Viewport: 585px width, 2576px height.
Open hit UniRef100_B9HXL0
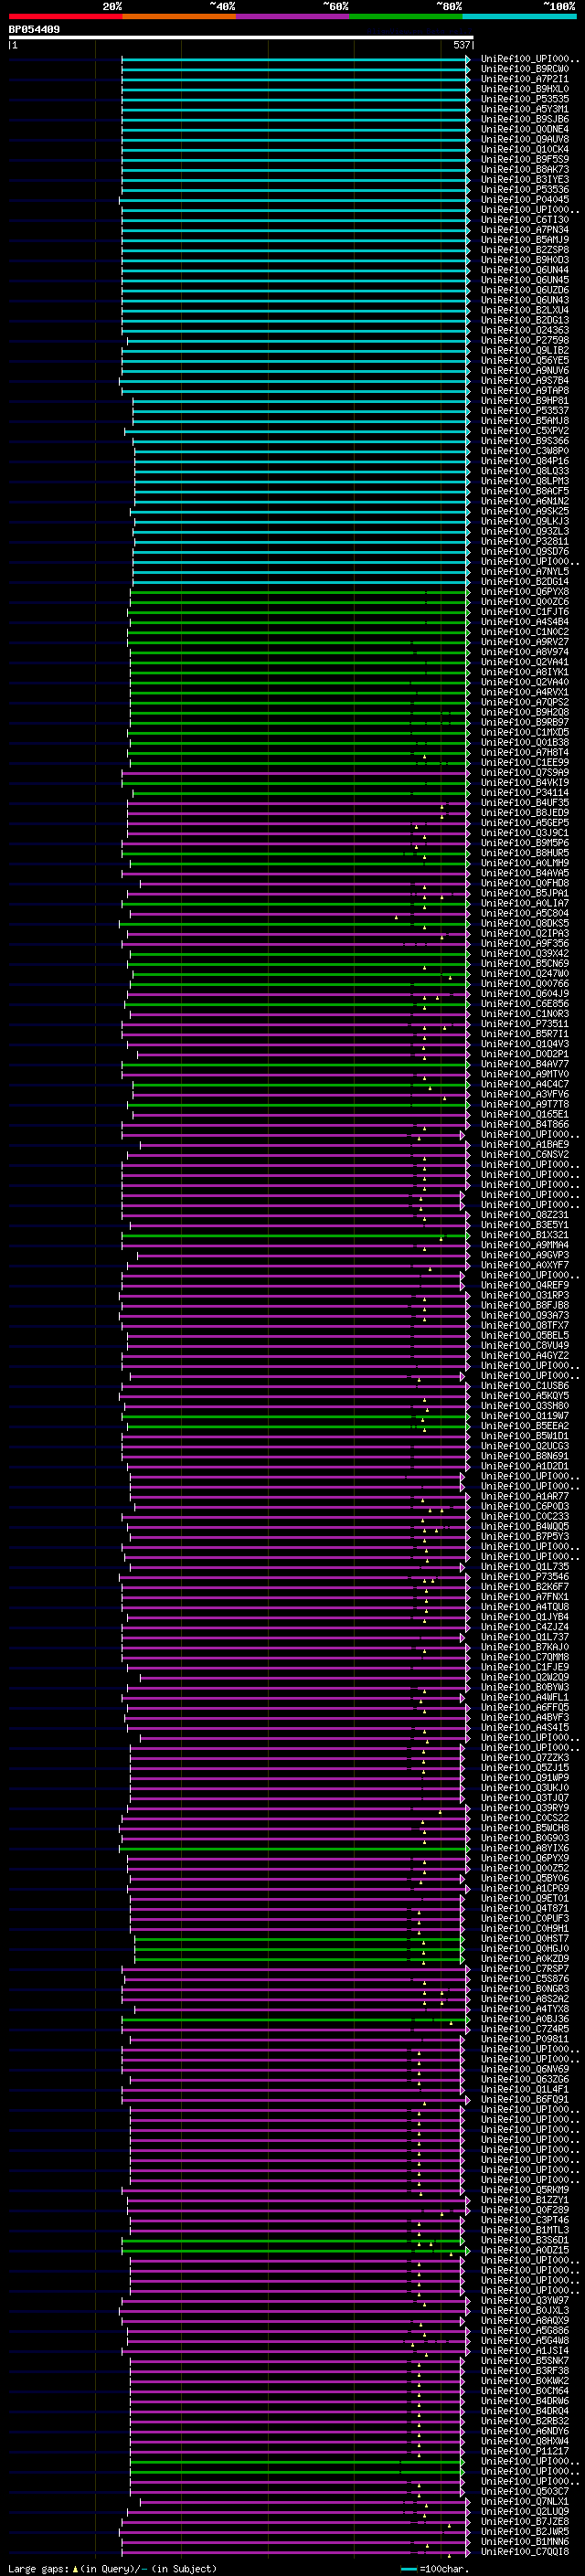pyautogui.click(x=524, y=89)
